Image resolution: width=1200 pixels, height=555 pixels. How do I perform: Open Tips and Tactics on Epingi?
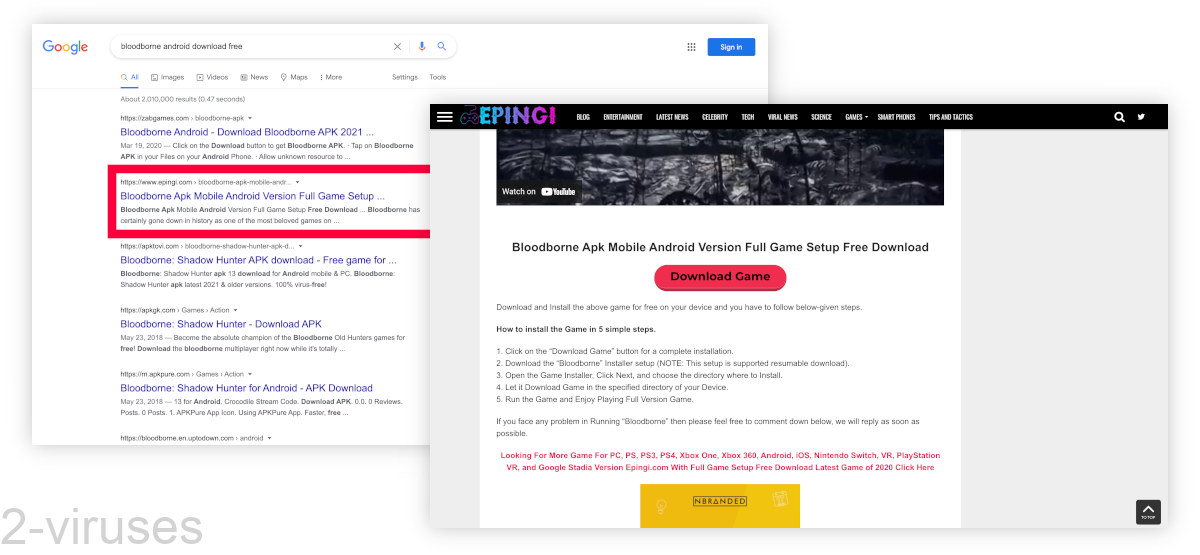(x=951, y=117)
